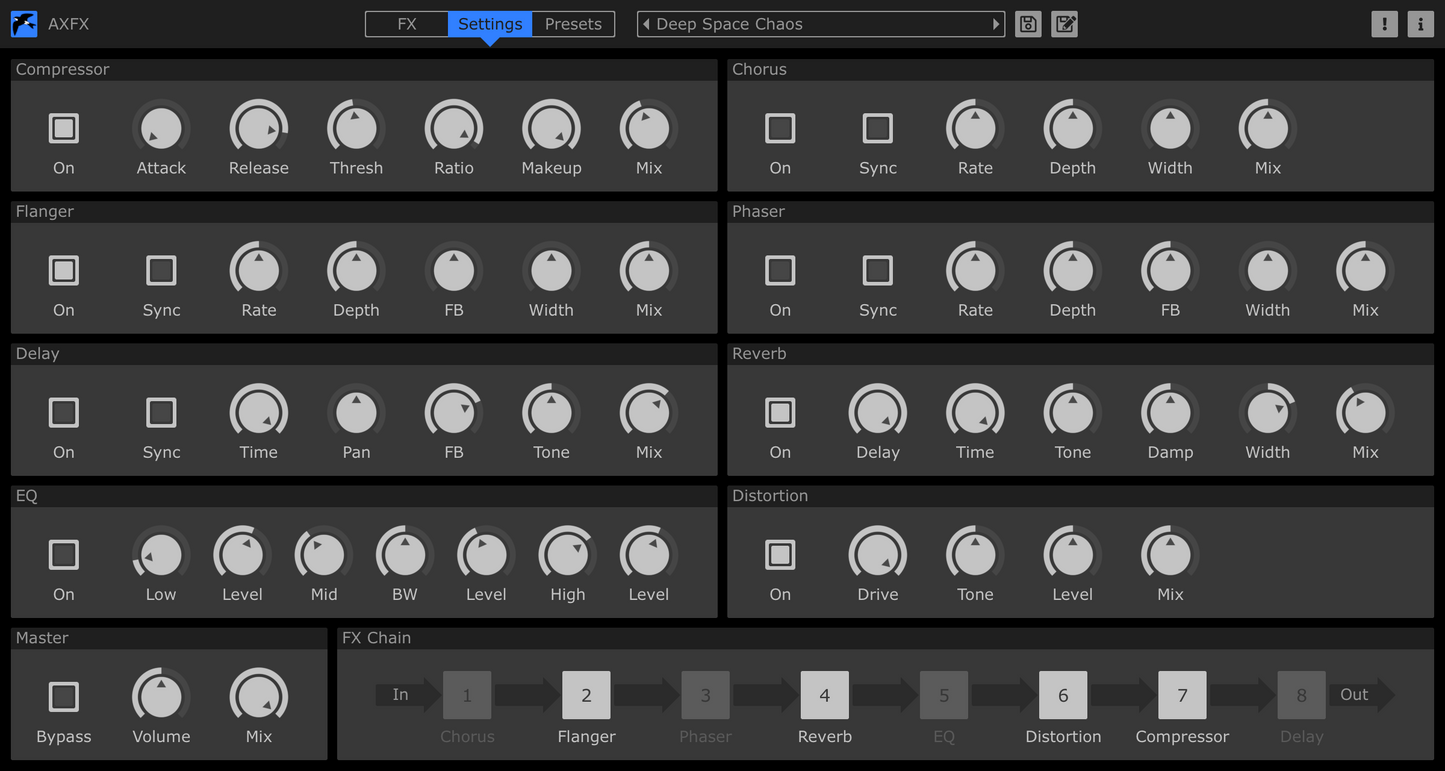Click the Master Volume knob
This screenshot has width=1445, height=771.
click(161, 696)
